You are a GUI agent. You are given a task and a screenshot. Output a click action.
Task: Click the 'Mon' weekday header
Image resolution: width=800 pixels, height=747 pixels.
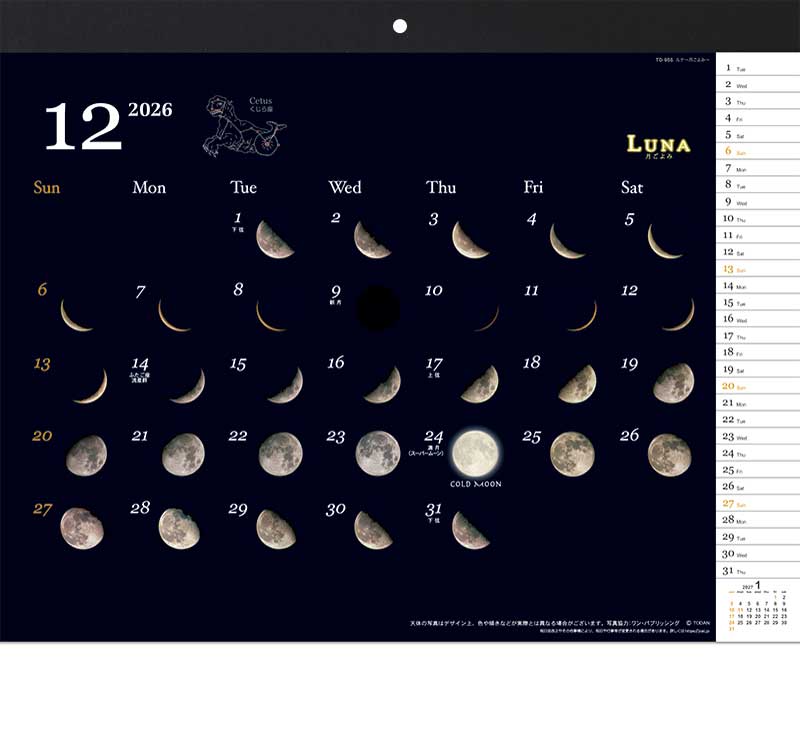point(149,187)
